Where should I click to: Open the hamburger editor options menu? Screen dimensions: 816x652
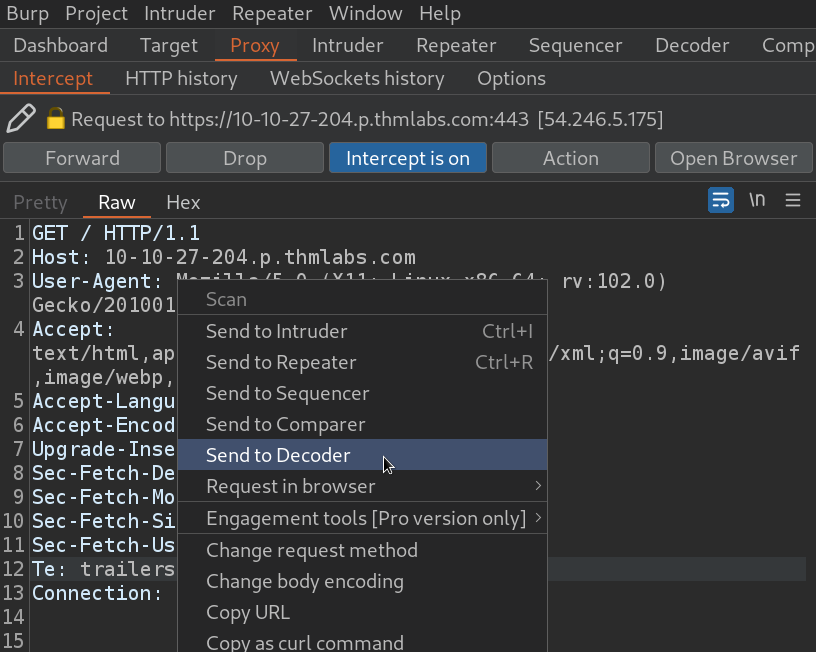pyautogui.click(x=793, y=200)
